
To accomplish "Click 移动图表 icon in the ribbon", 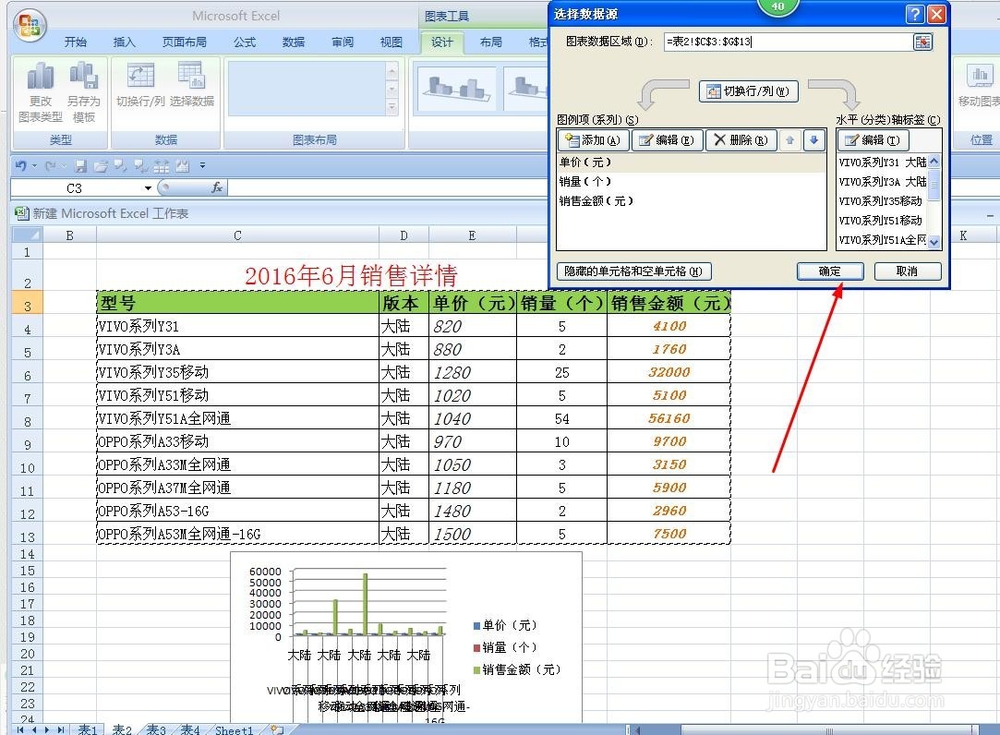I will [x=980, y=84].
